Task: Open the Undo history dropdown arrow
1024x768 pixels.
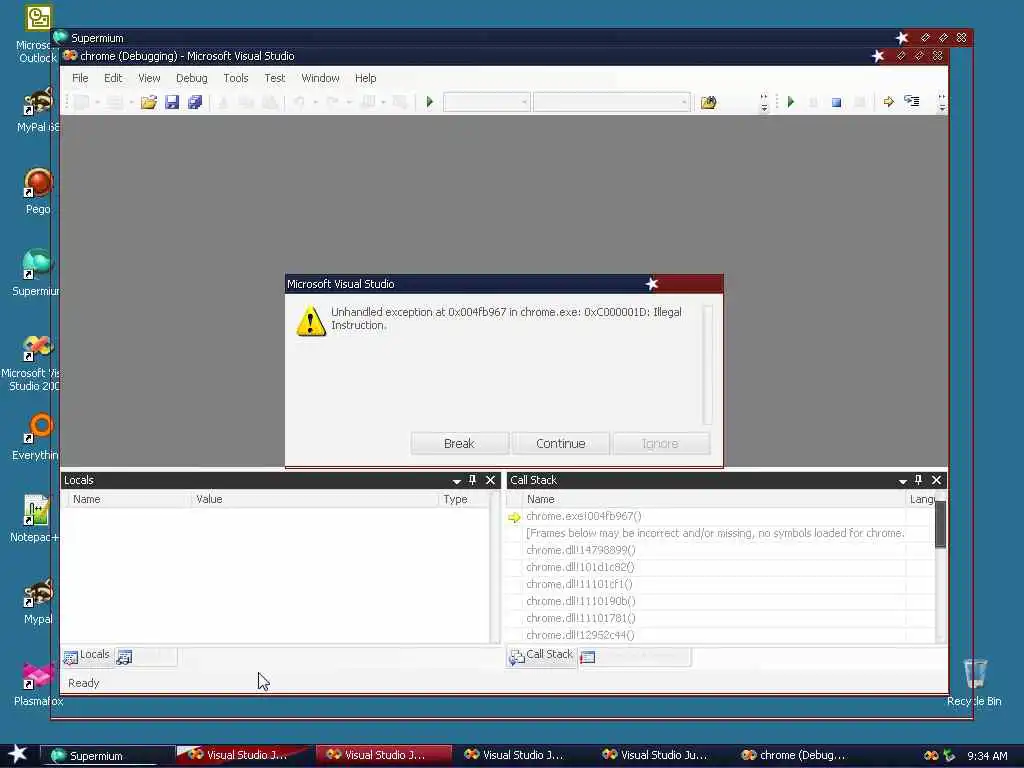Action: point(315,103)
